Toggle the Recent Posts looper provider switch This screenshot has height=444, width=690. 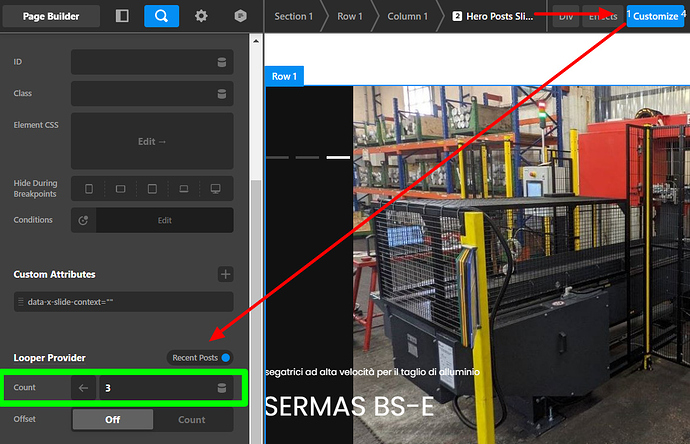click(225, 358)
